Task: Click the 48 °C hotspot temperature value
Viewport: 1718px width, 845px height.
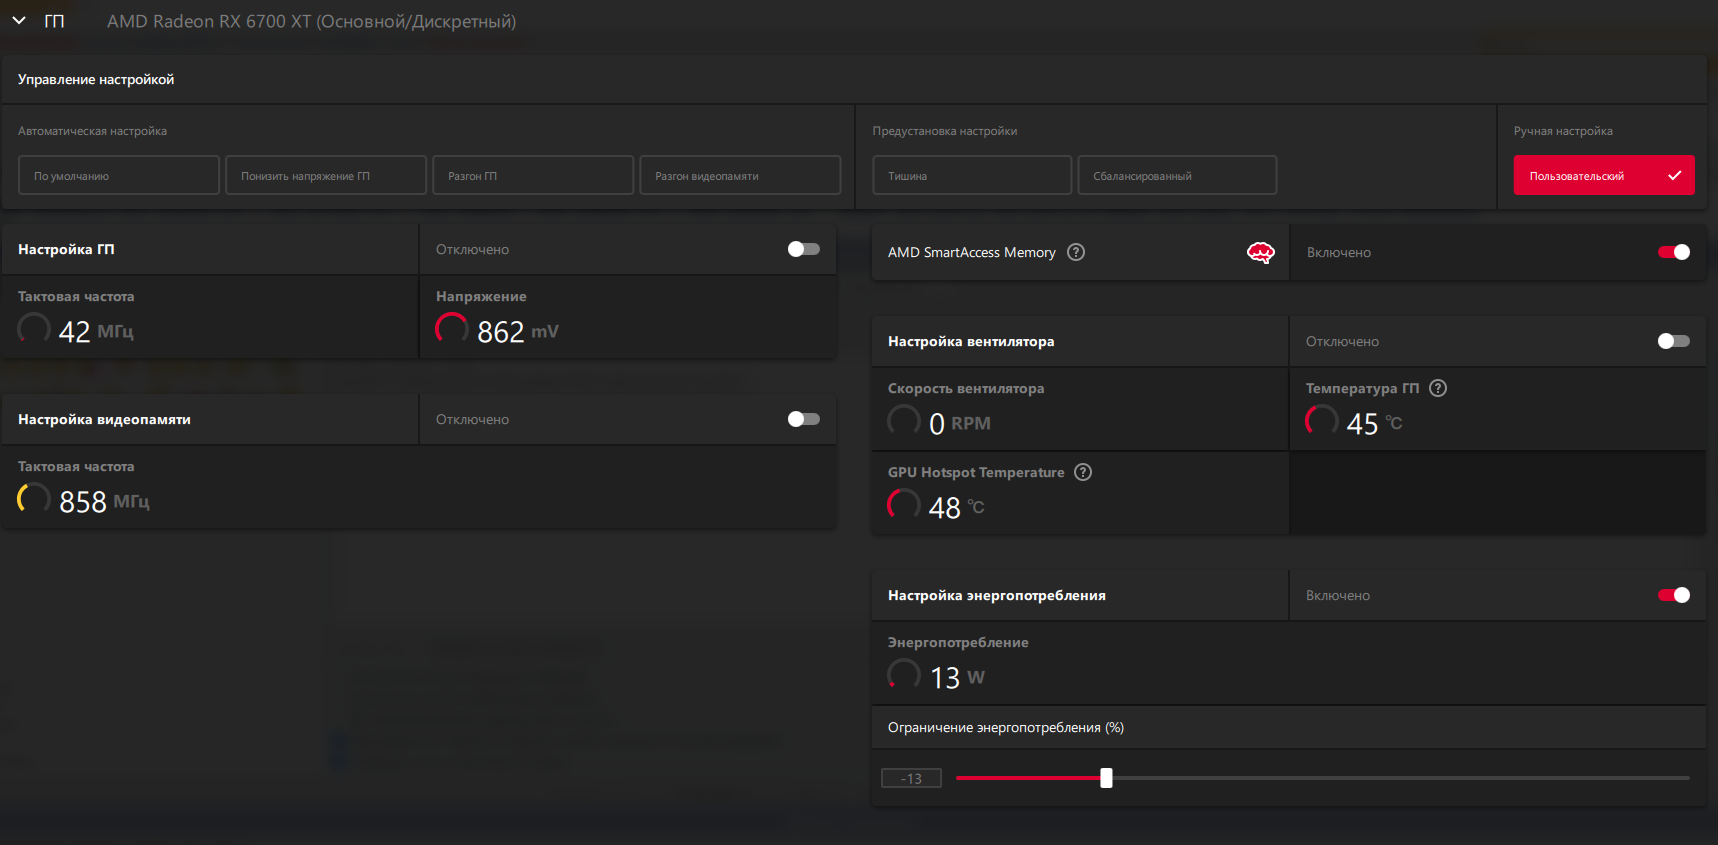Action: [x=957, y=507]
